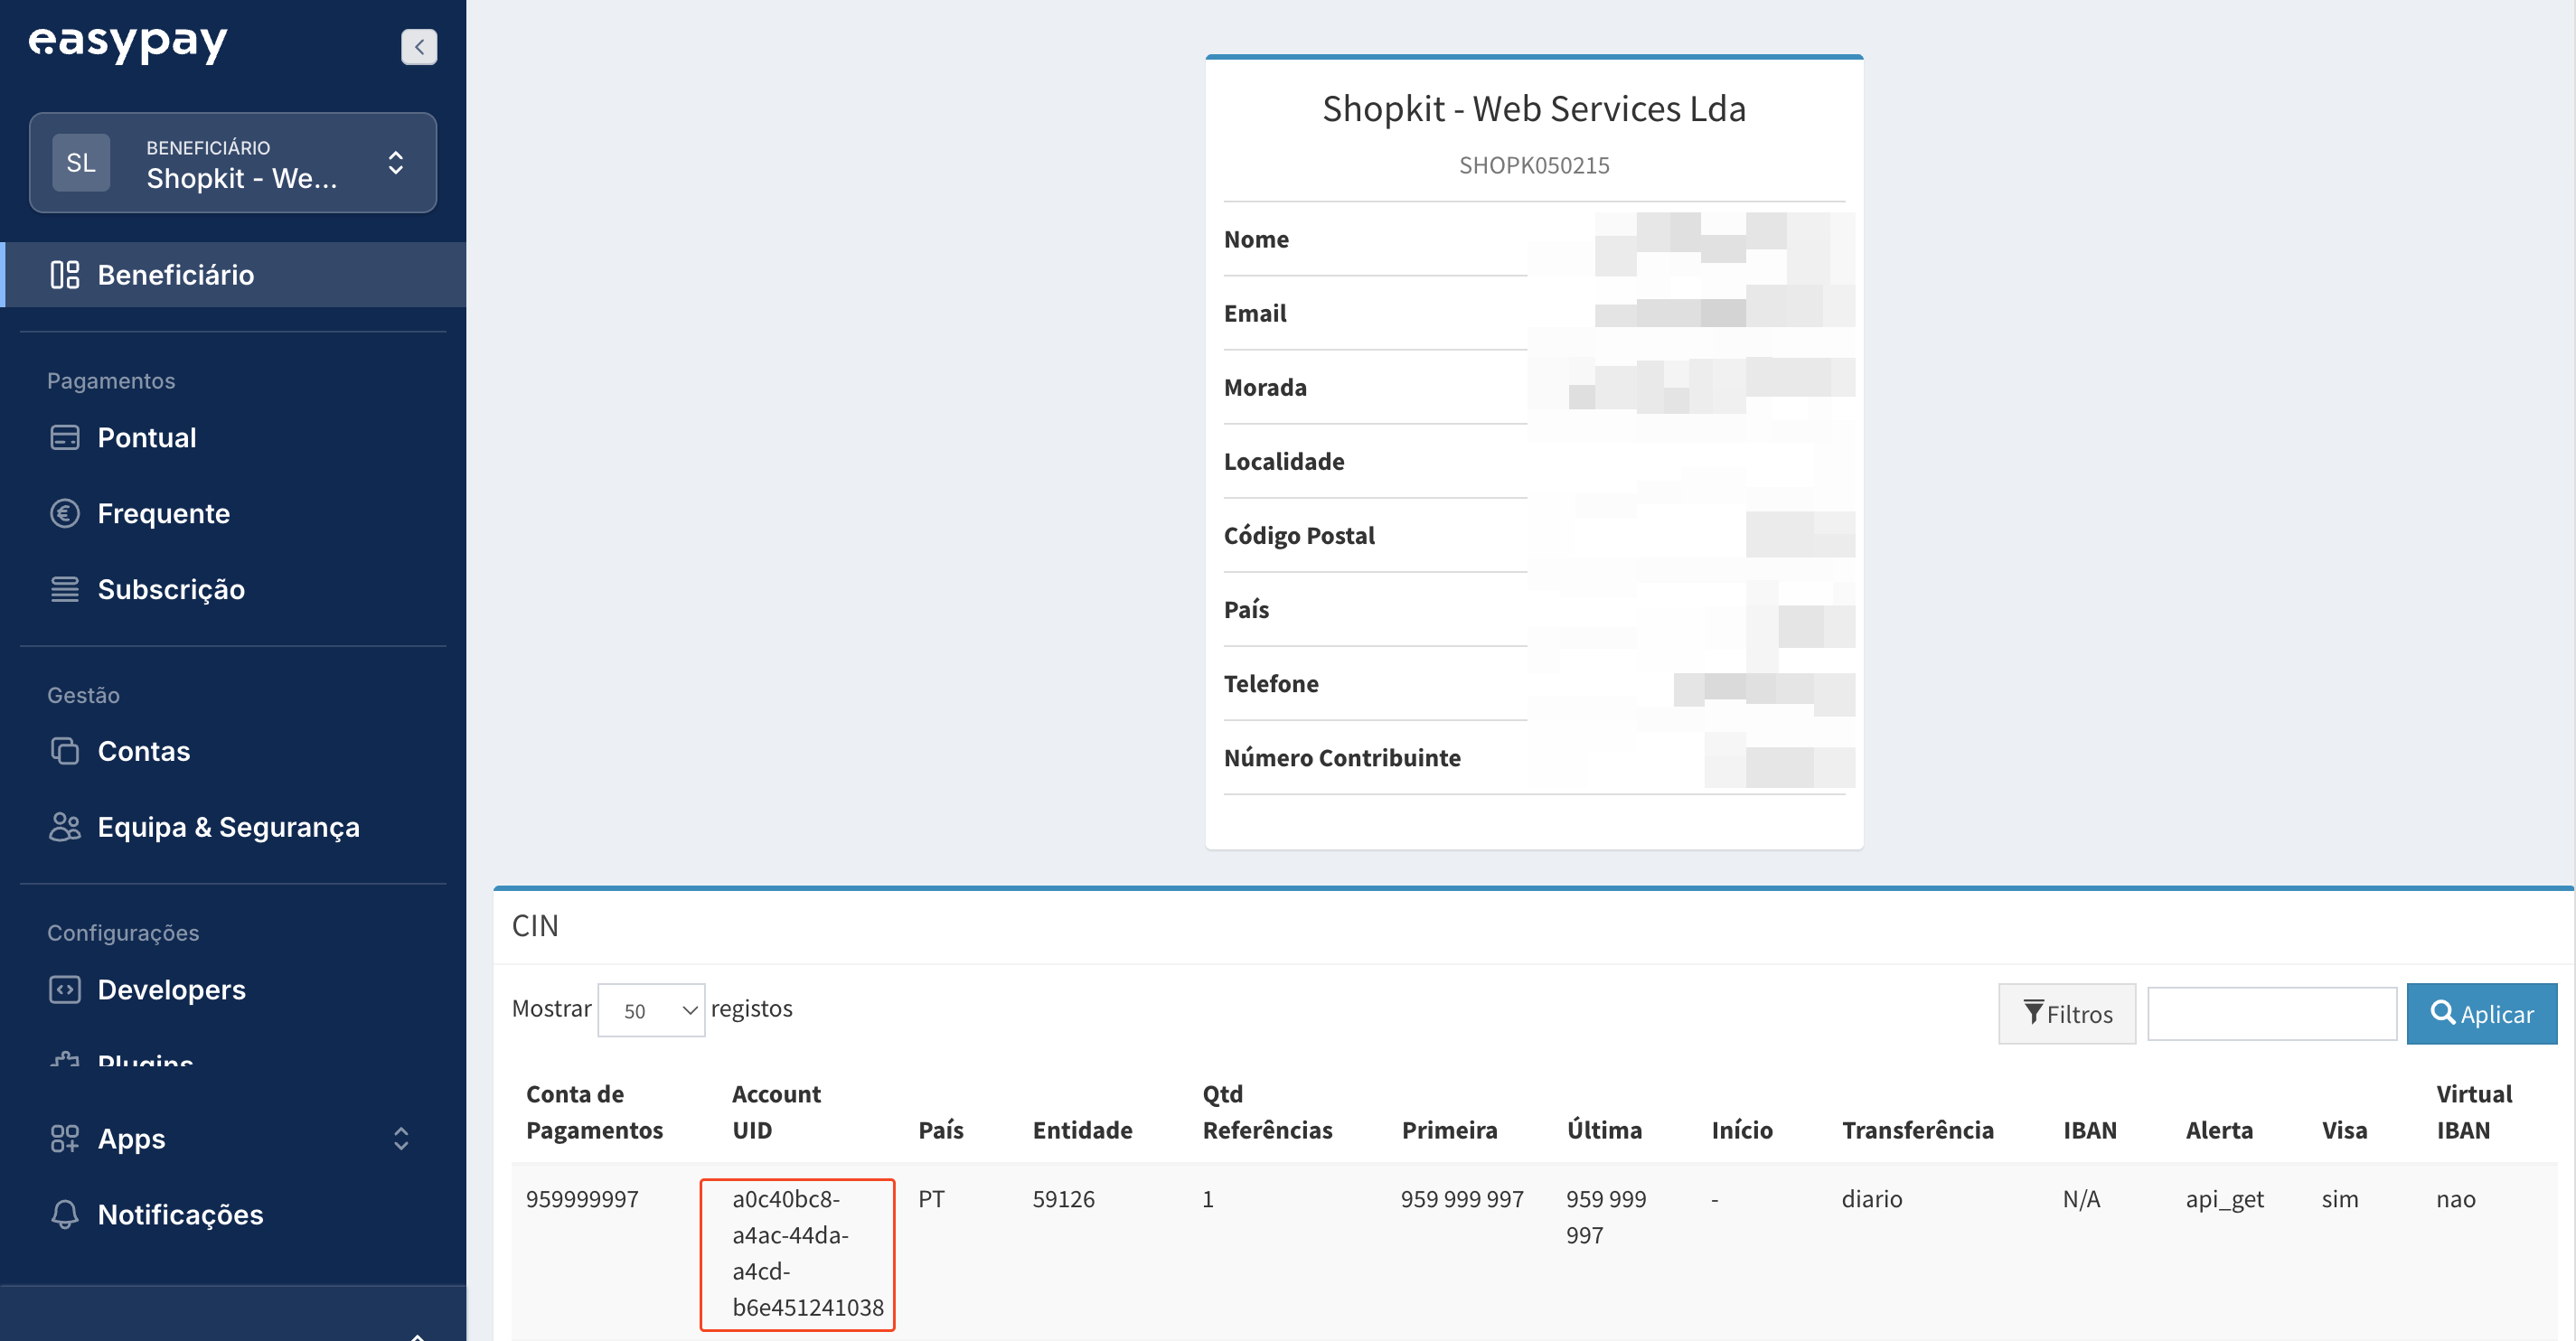Open the Subscrição menu item

click(171, 589)
